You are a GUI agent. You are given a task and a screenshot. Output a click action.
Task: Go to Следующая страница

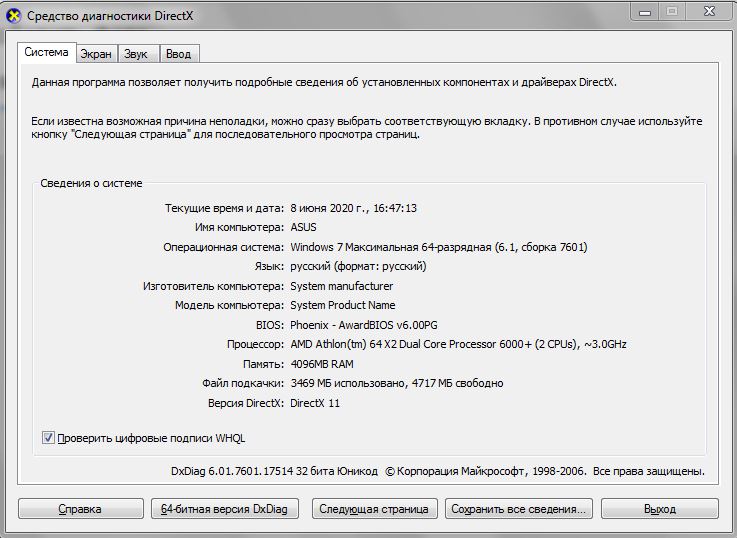(x=374, y=509)
